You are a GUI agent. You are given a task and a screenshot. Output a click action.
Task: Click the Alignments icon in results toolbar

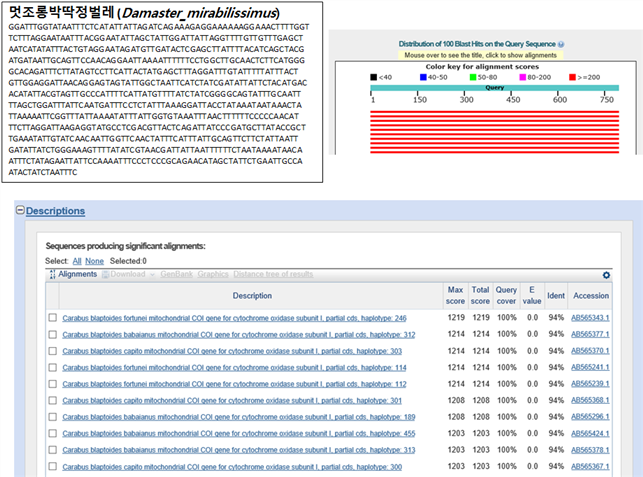(52, 274)
